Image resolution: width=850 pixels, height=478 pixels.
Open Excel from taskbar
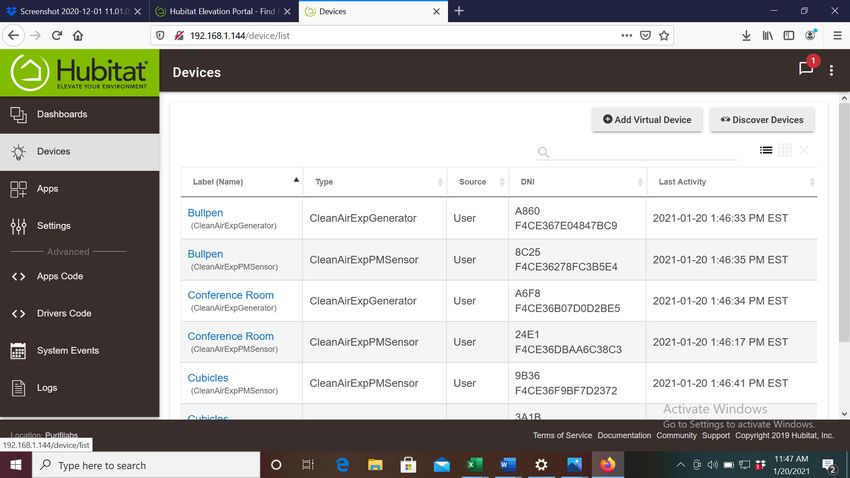[475, 465]
